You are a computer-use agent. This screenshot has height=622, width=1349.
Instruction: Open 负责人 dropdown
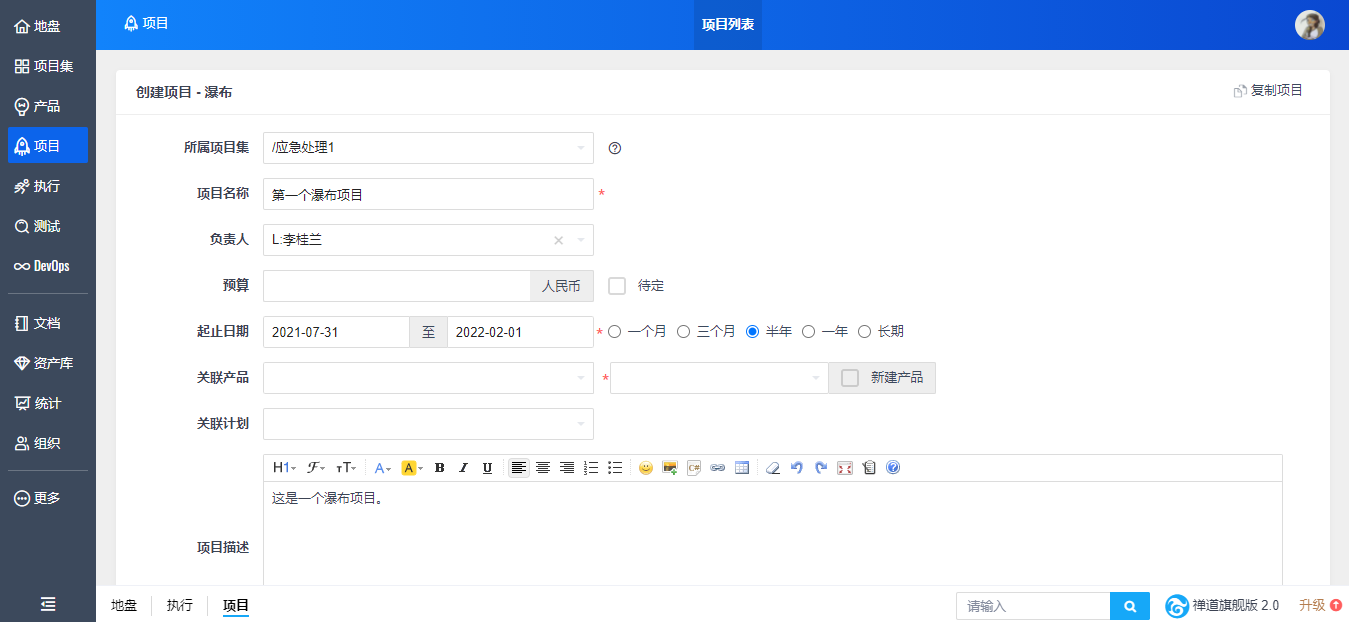(x=428, y=240)
